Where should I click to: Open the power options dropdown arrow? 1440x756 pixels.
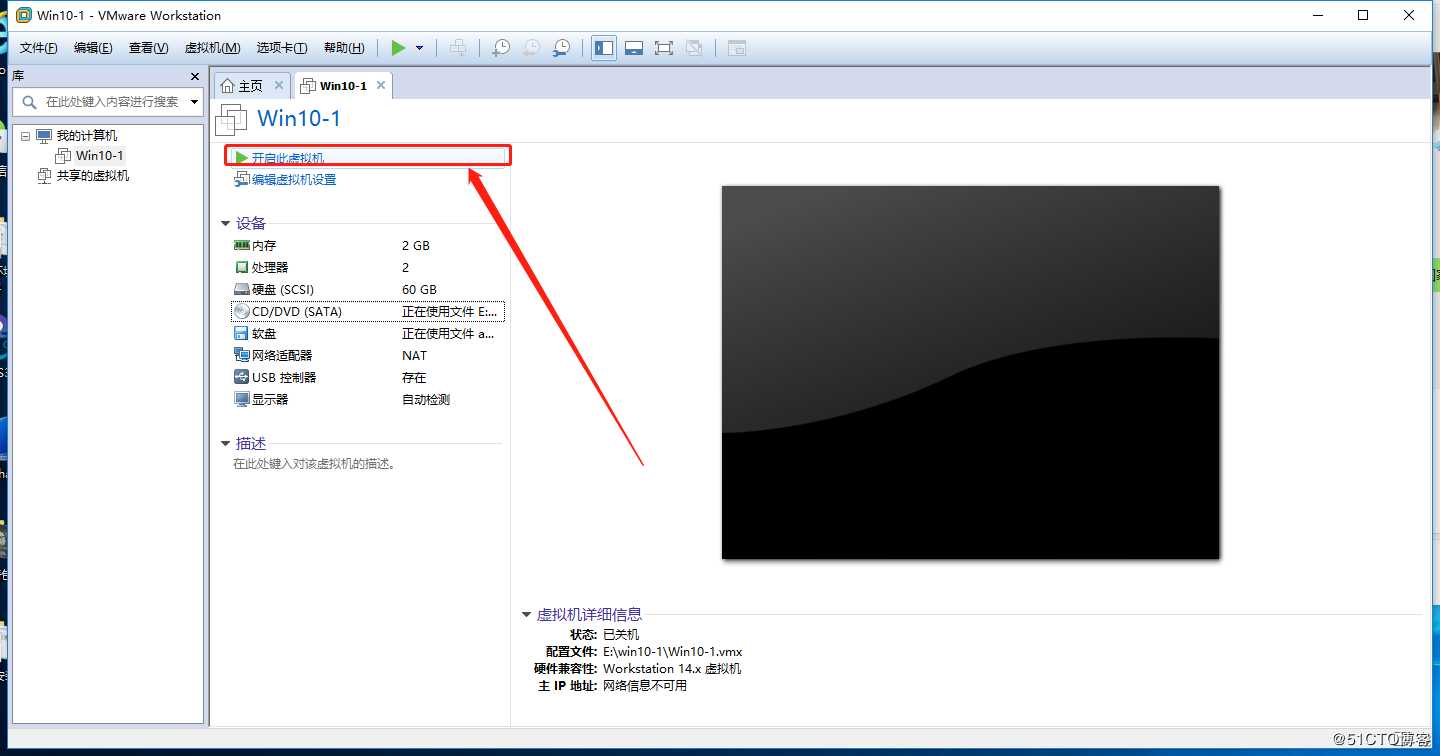(419, 48)
